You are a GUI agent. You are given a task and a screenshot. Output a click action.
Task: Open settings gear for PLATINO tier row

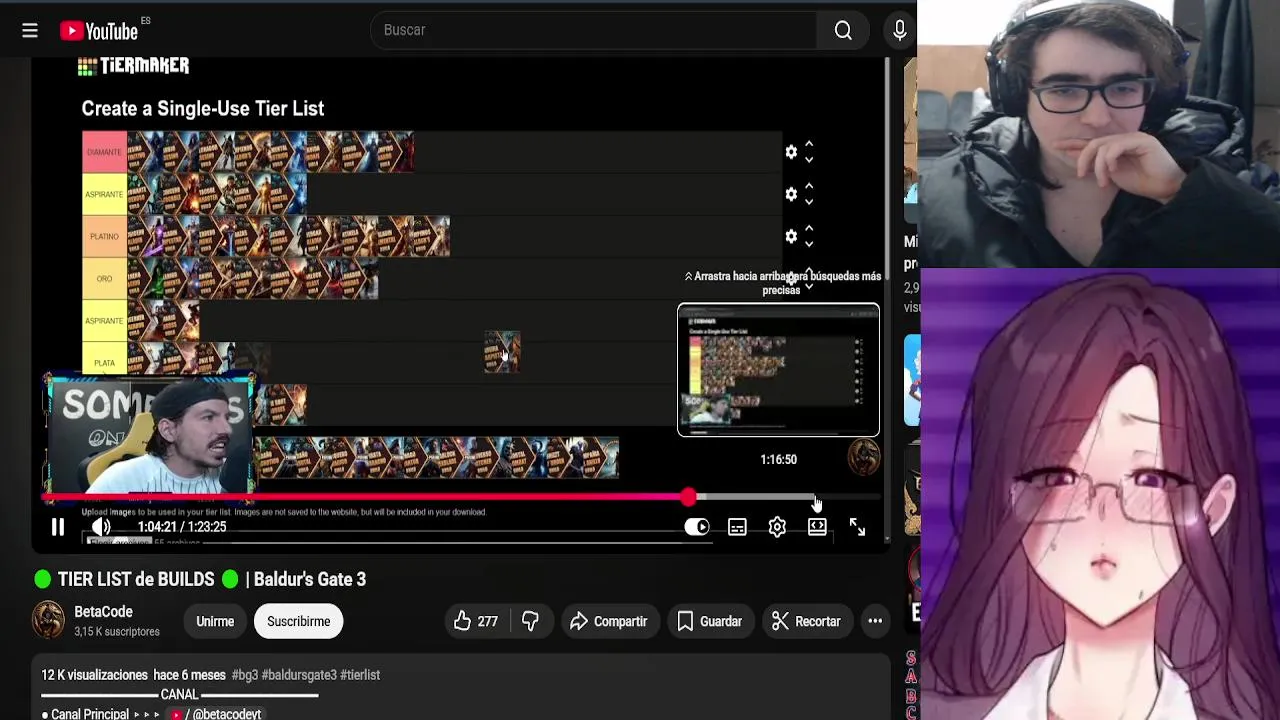click(791, 236)
